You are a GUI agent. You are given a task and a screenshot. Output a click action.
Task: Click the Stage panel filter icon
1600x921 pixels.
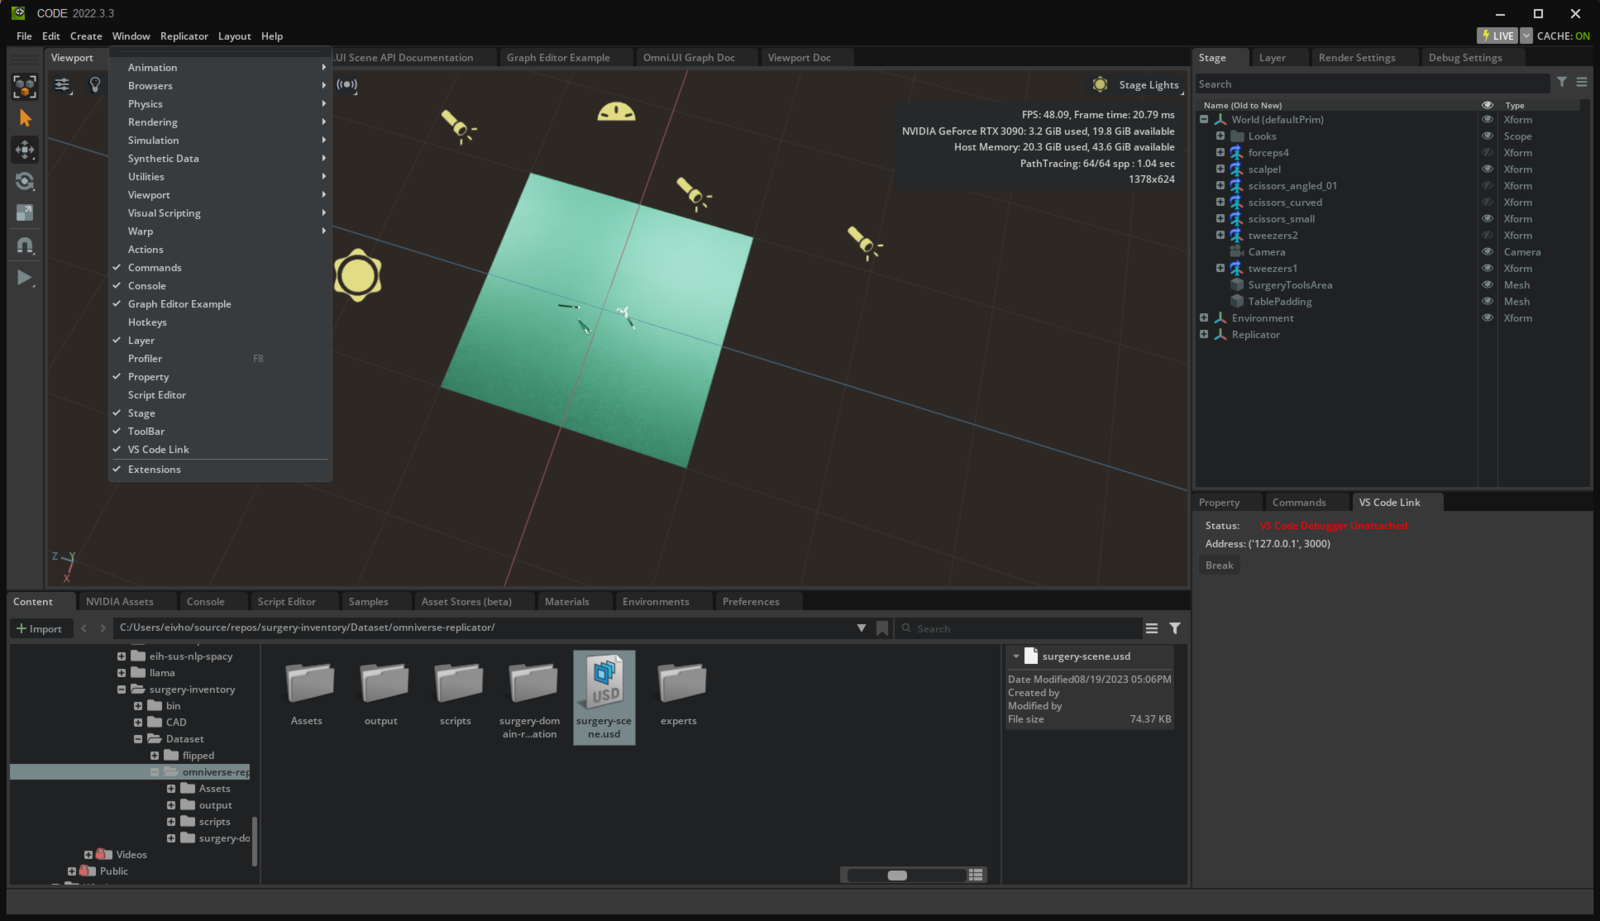click(x=1562, y=83)
